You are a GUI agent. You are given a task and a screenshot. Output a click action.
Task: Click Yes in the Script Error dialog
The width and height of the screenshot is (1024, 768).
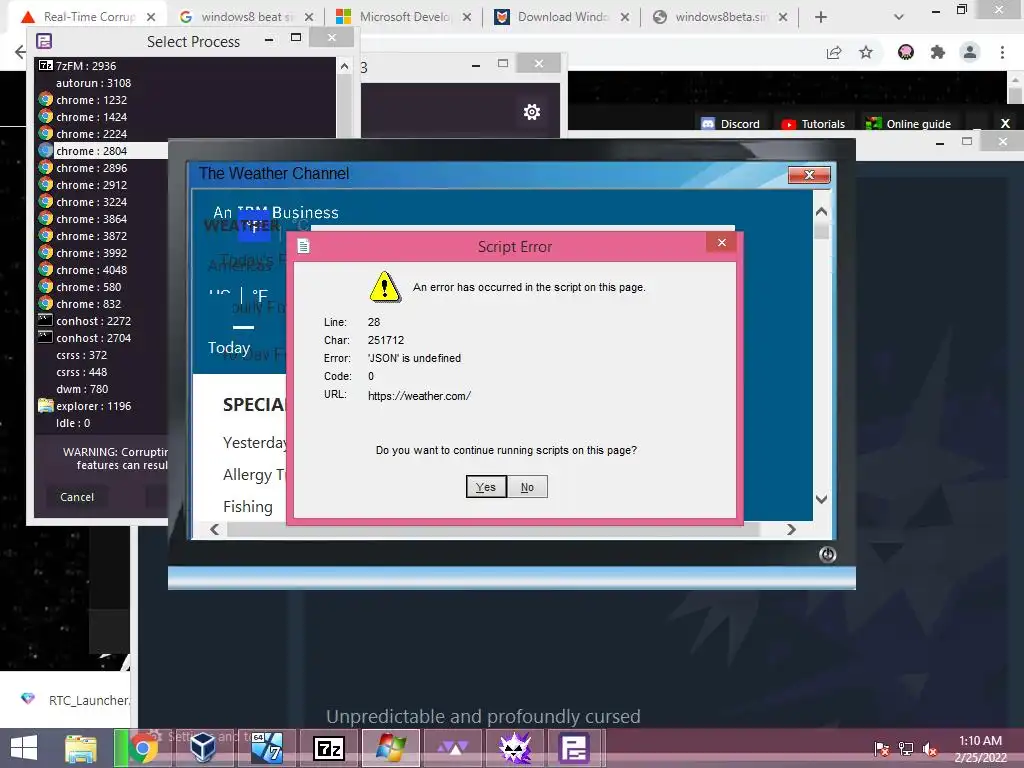point(486,487)
